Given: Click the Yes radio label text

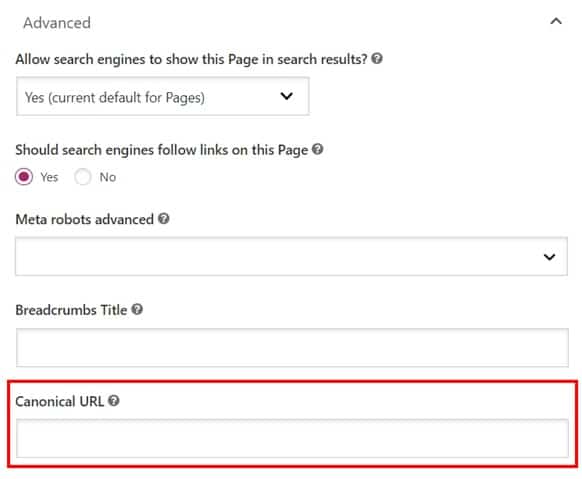Looking at the screenshot, I should pyautogui.click(x=49, y=177).
